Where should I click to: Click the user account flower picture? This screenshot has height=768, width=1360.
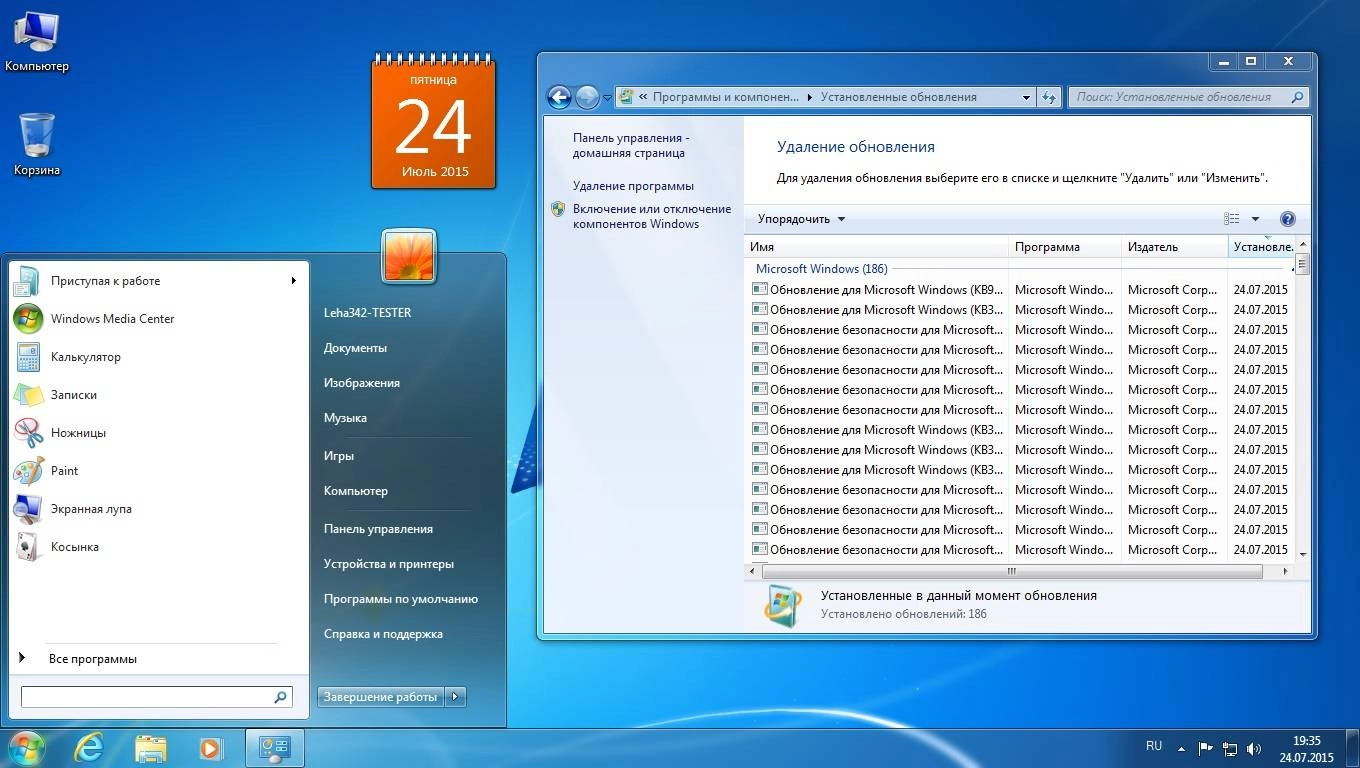[408, 256]
